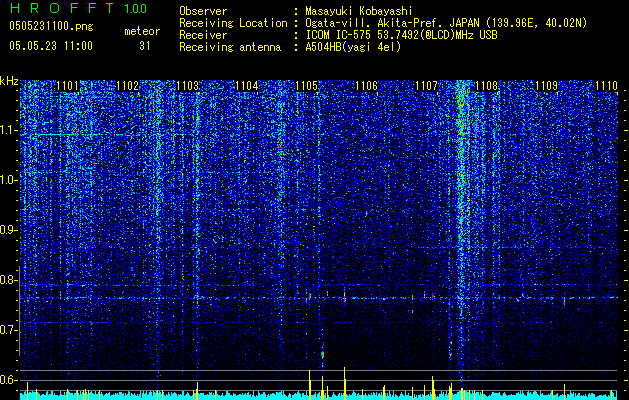Viewport: 629px width, 400px height.
Task: Click the Receiving Location field label
Action: [233, 23]
